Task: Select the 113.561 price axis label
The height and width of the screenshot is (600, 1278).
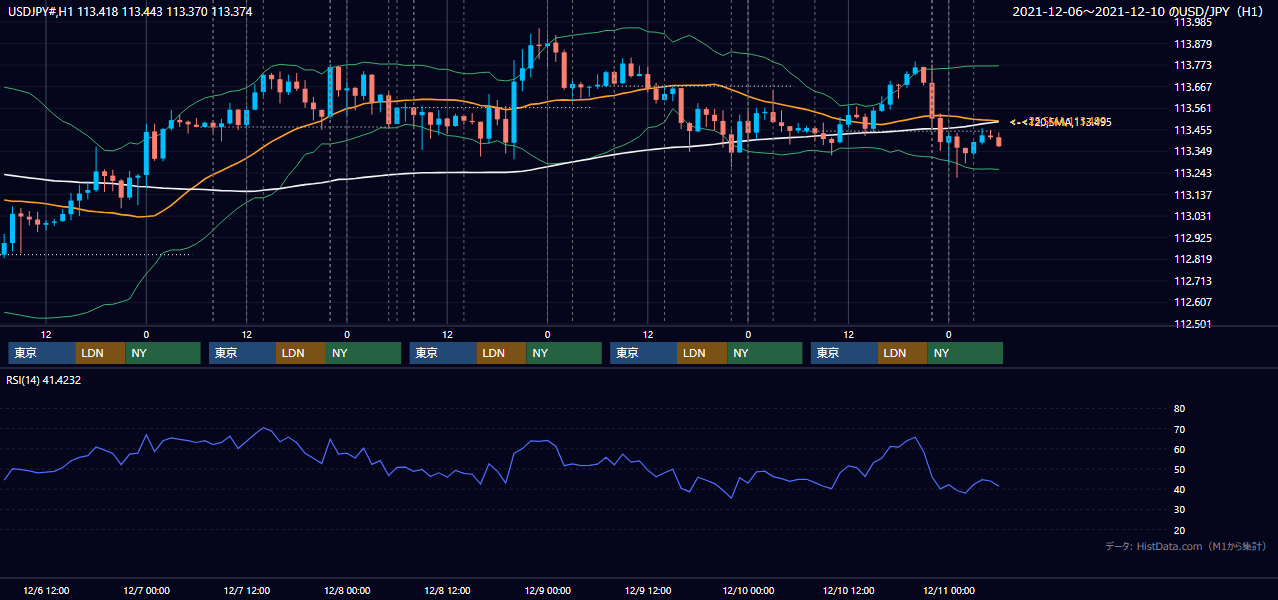Action: click(x=1193, y=108)
